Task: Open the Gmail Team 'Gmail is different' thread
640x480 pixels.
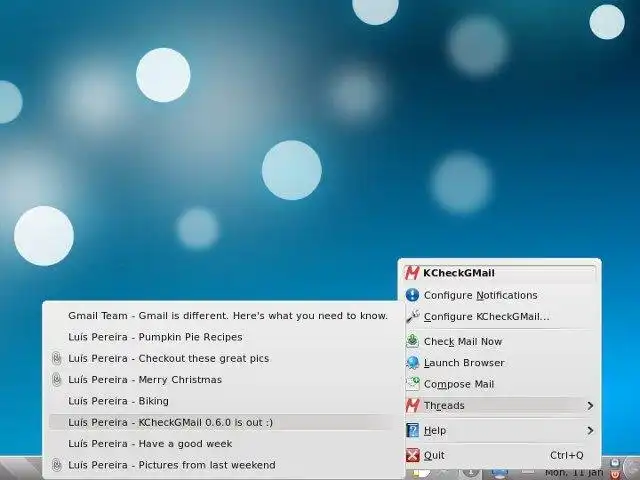Action: tap(222, 316)
